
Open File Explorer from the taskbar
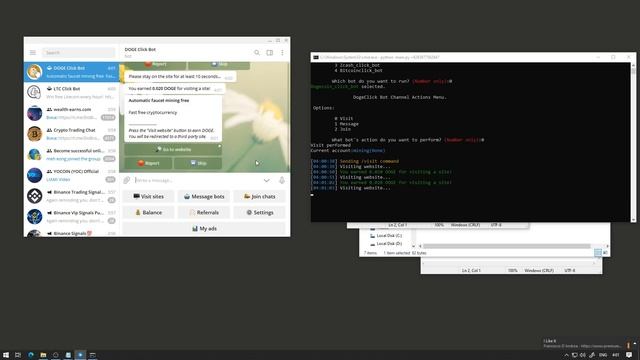[43, 355]
